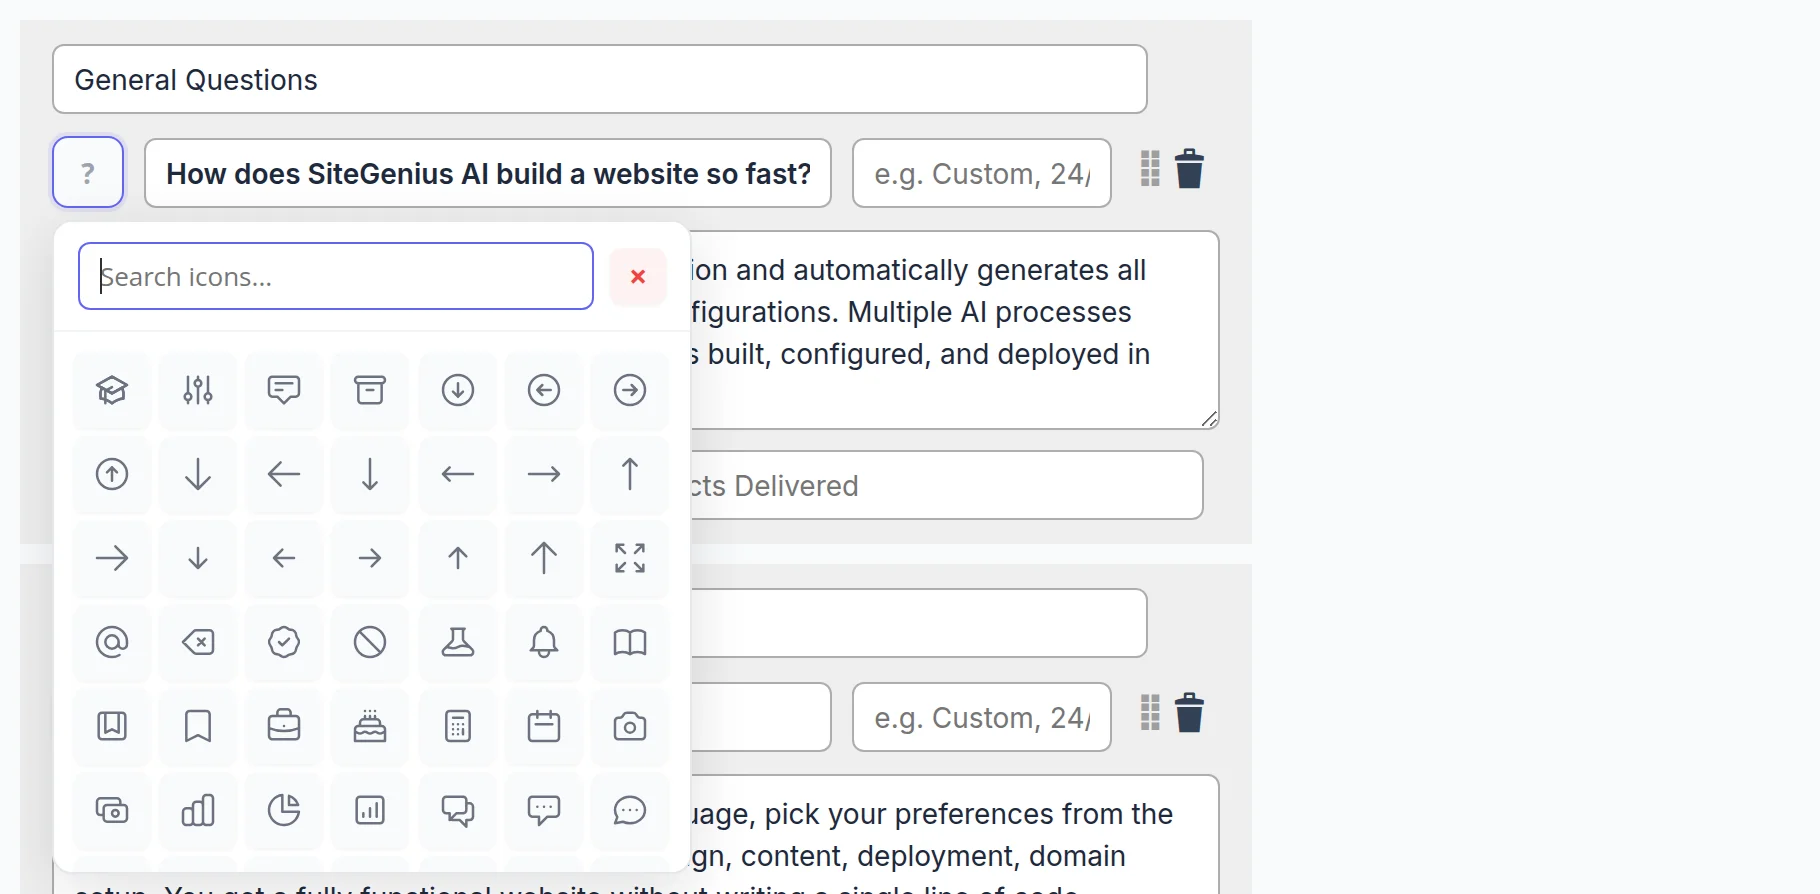
Task: Edit the field ending with 'cts Delivered'
Action: 946,485
